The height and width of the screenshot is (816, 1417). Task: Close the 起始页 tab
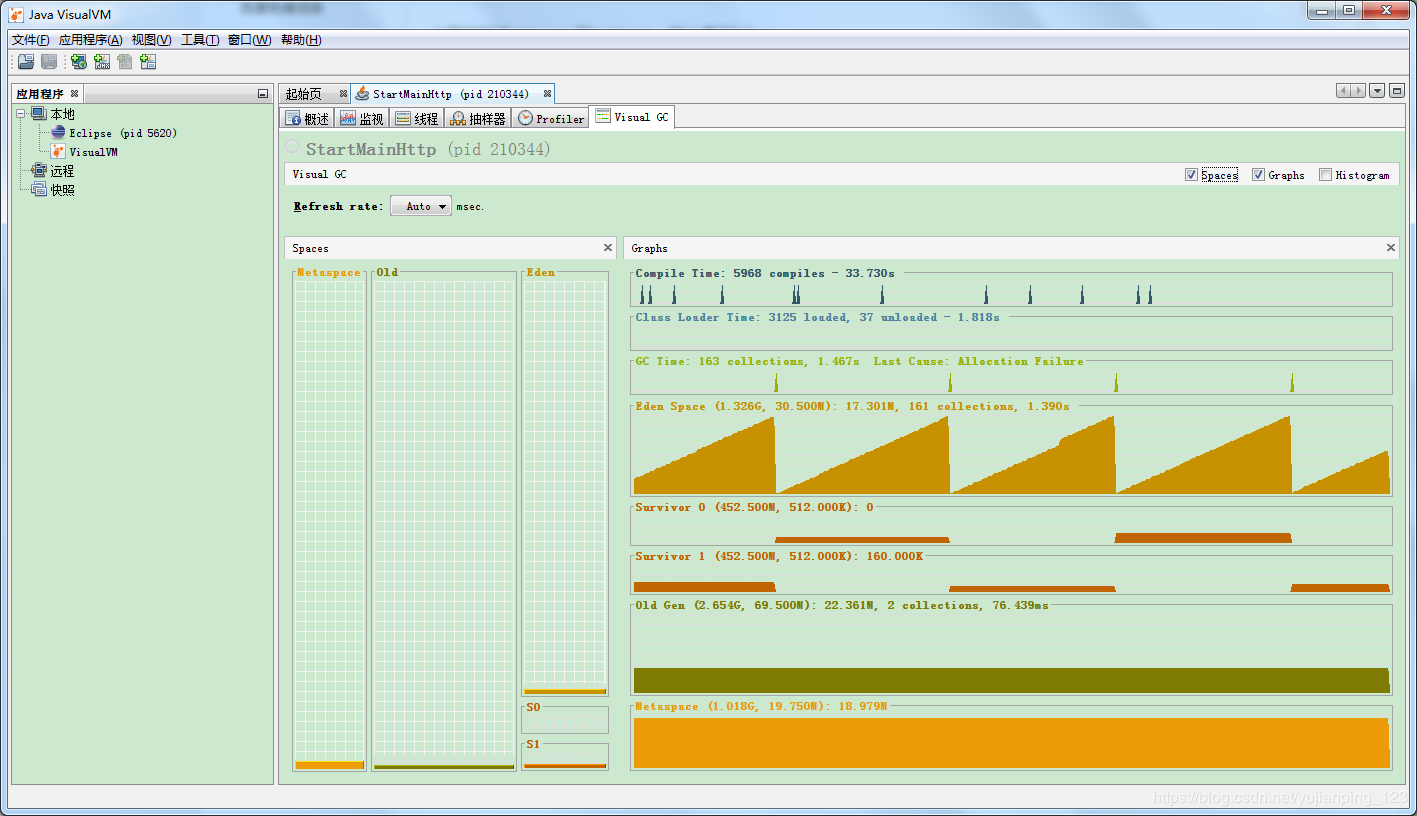tap(343, 94)
